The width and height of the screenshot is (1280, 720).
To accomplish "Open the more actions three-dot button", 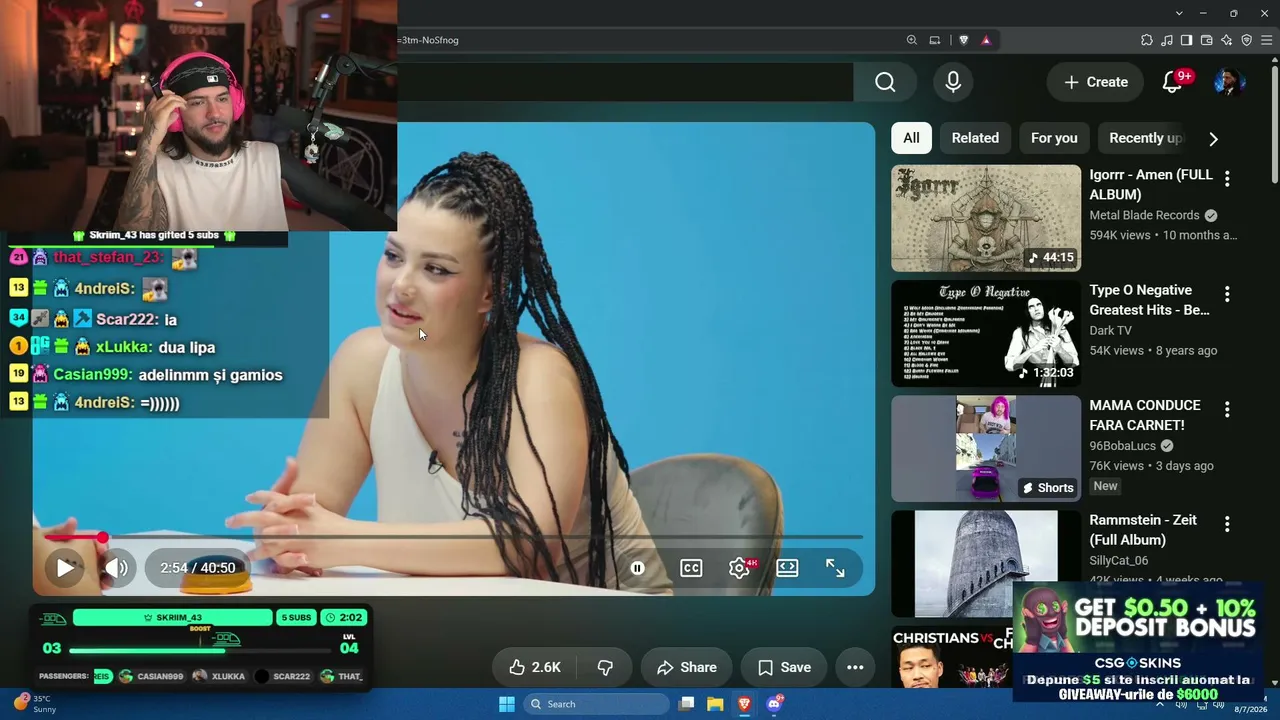I will [855, 667].
